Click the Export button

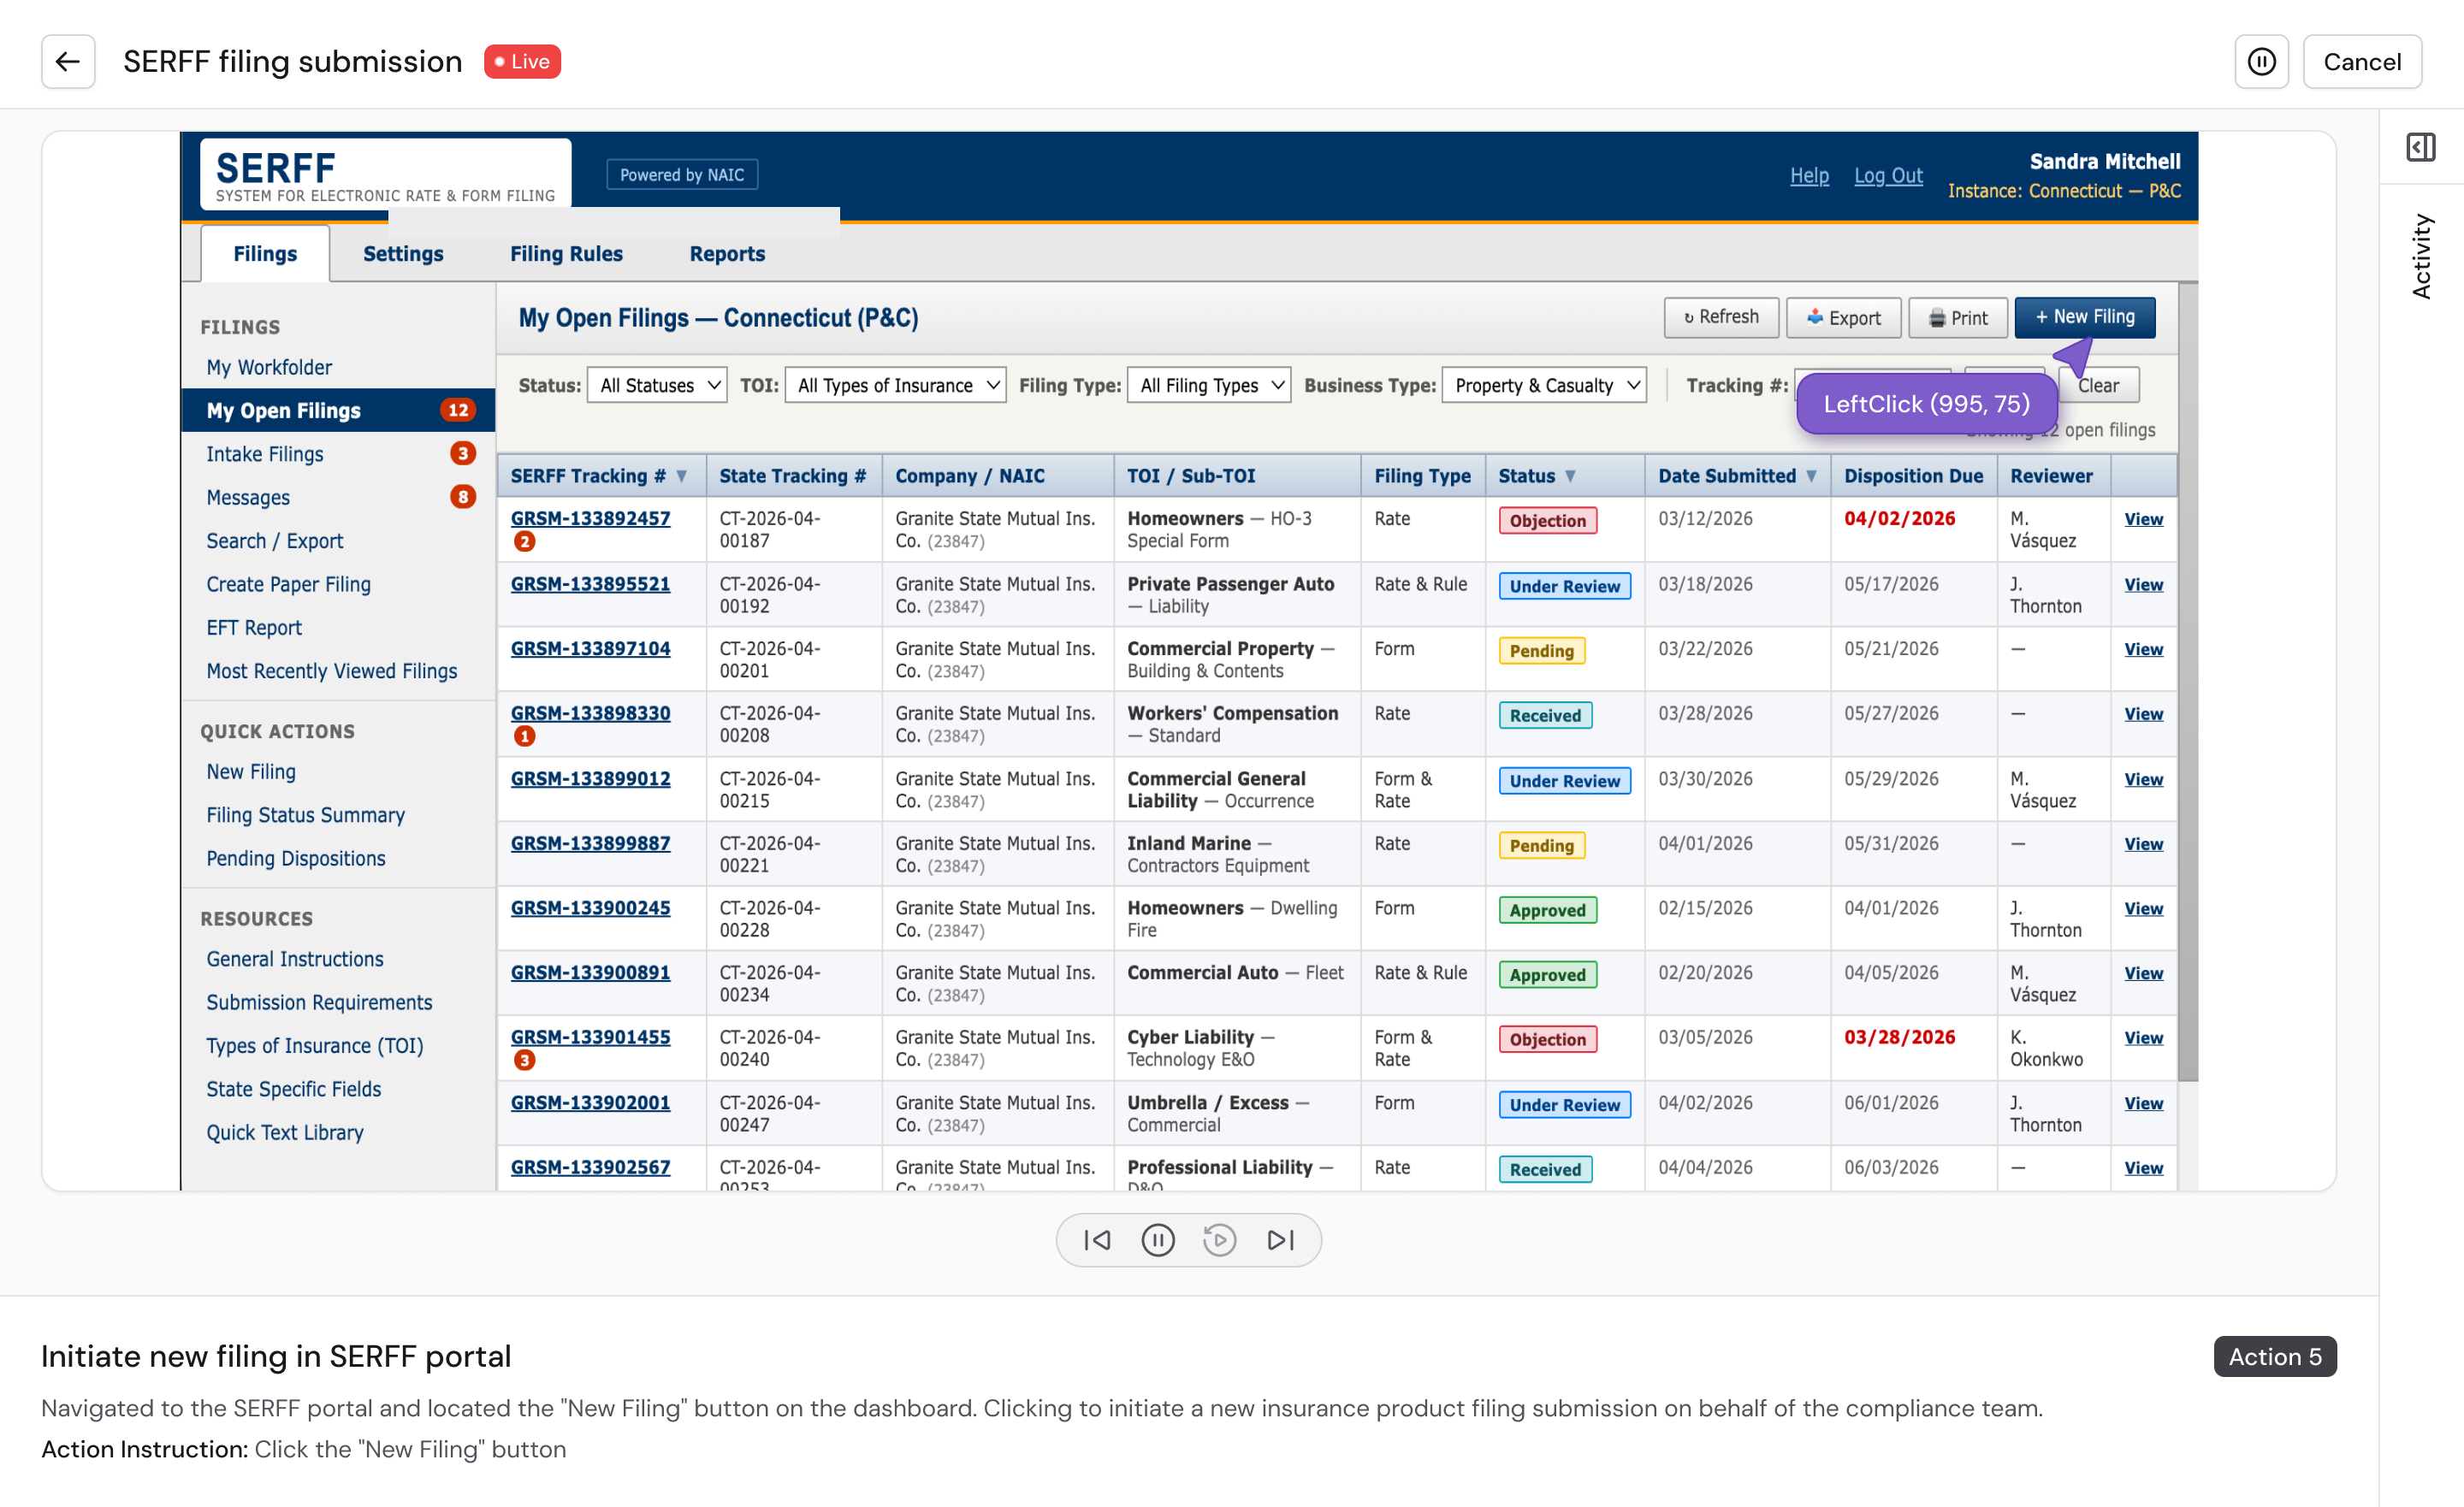coord(1843,318)
